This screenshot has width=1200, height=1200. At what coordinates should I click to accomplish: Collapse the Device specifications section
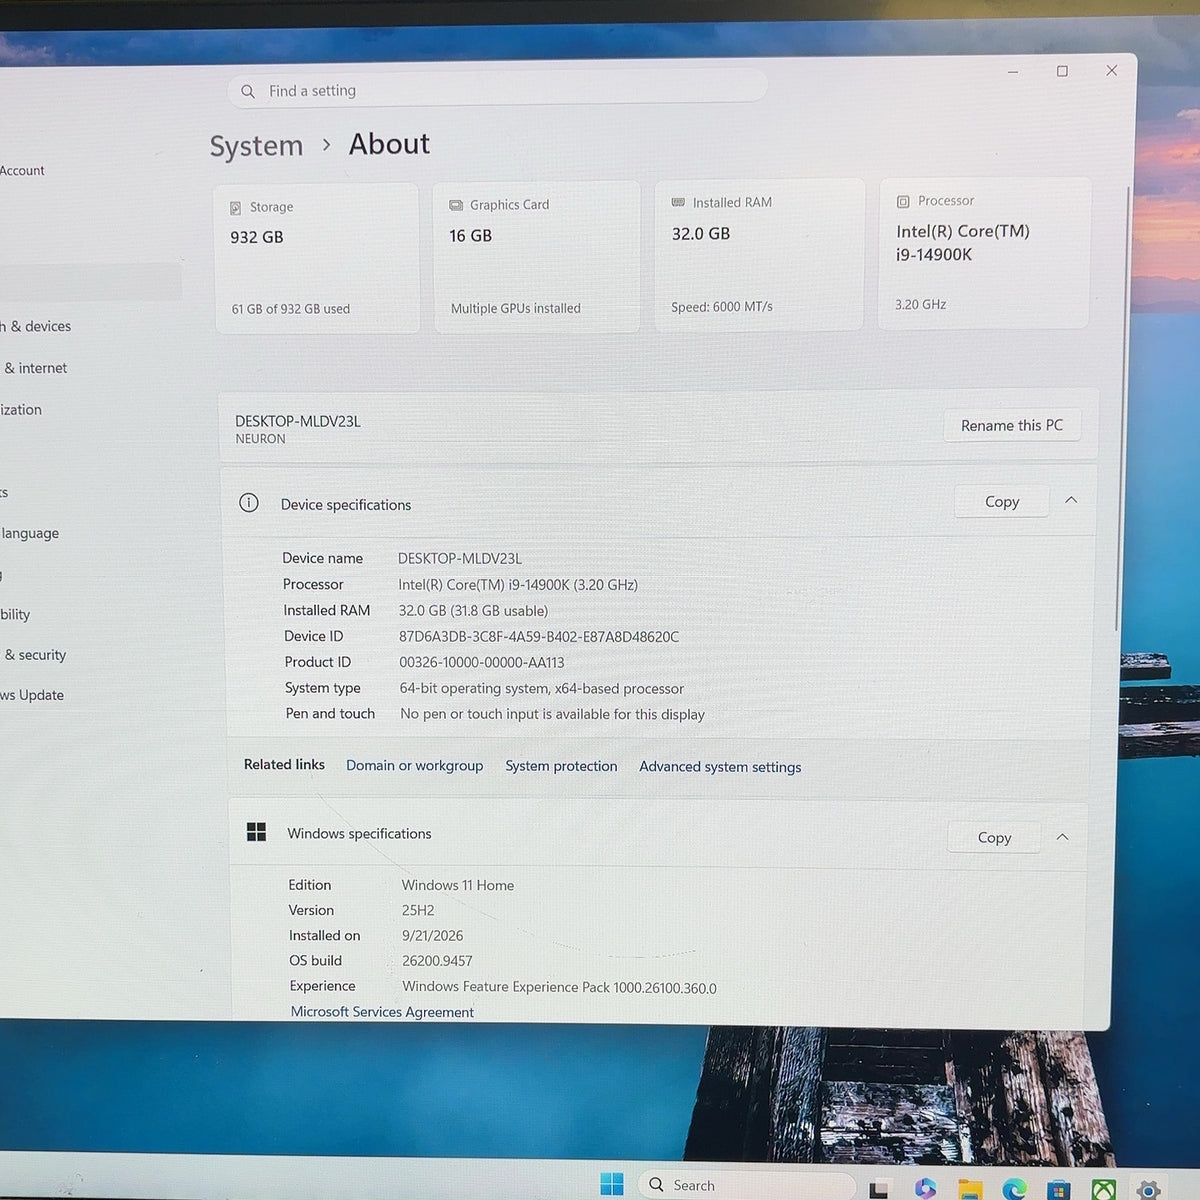(1071, 500)
